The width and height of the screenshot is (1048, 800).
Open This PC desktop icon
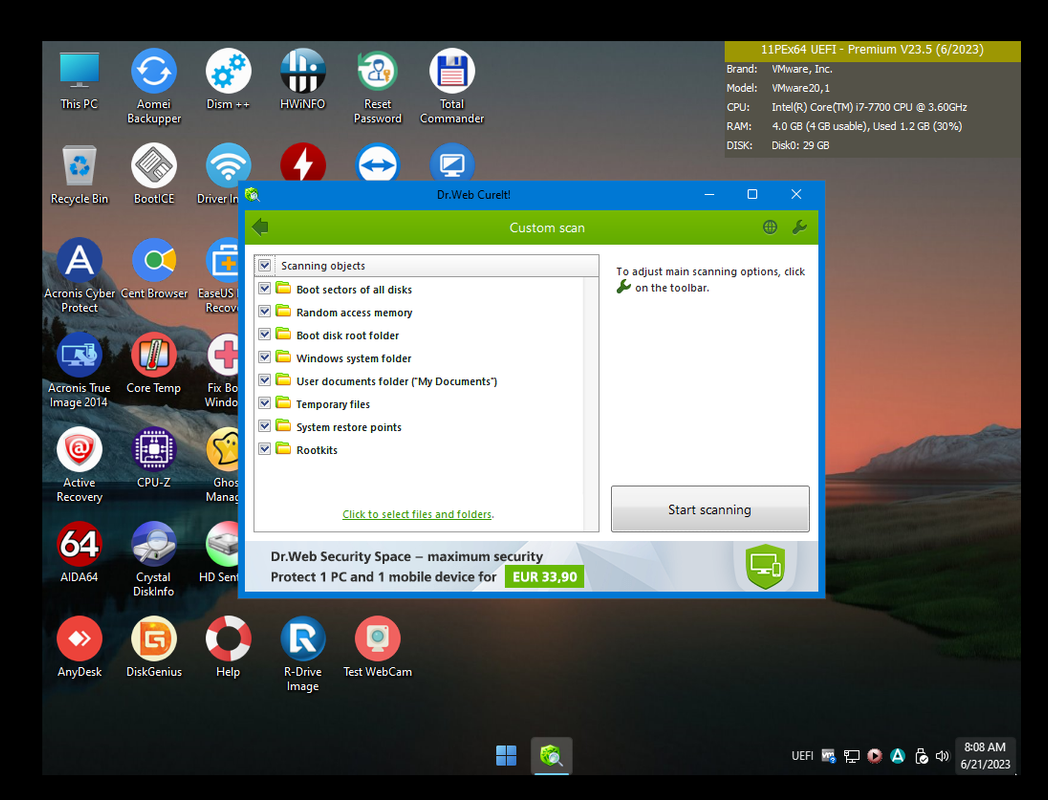pos(79,80)
